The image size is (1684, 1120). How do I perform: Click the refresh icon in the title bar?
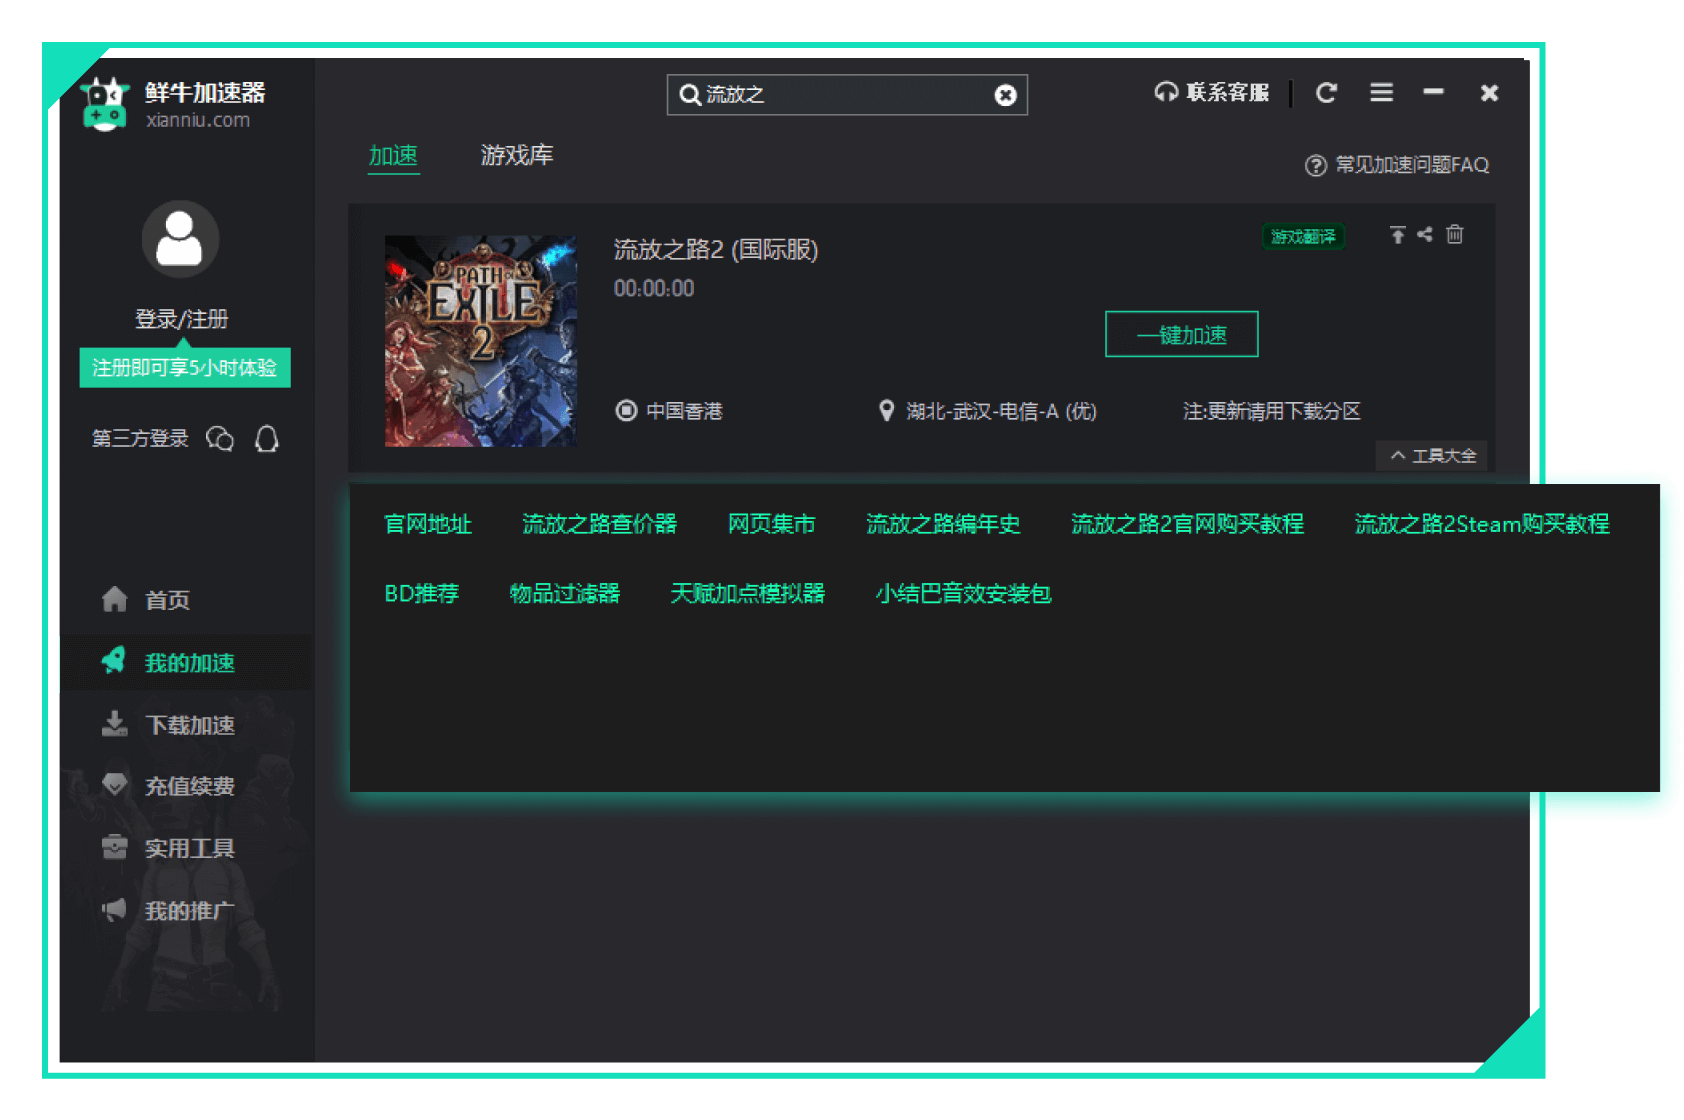1327,92
